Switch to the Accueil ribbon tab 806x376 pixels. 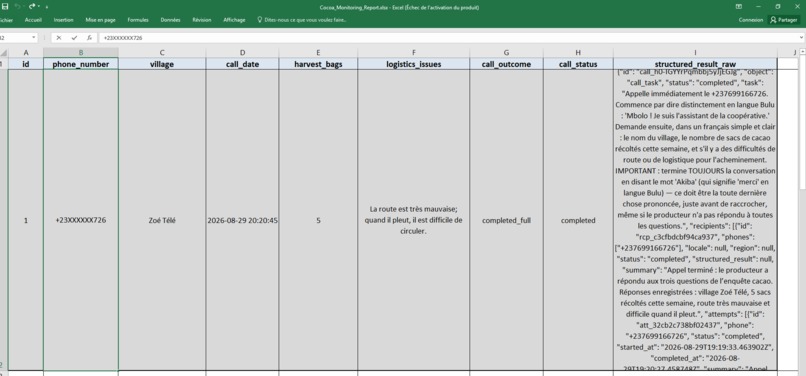pyautogui.click(x=33, y=20)
